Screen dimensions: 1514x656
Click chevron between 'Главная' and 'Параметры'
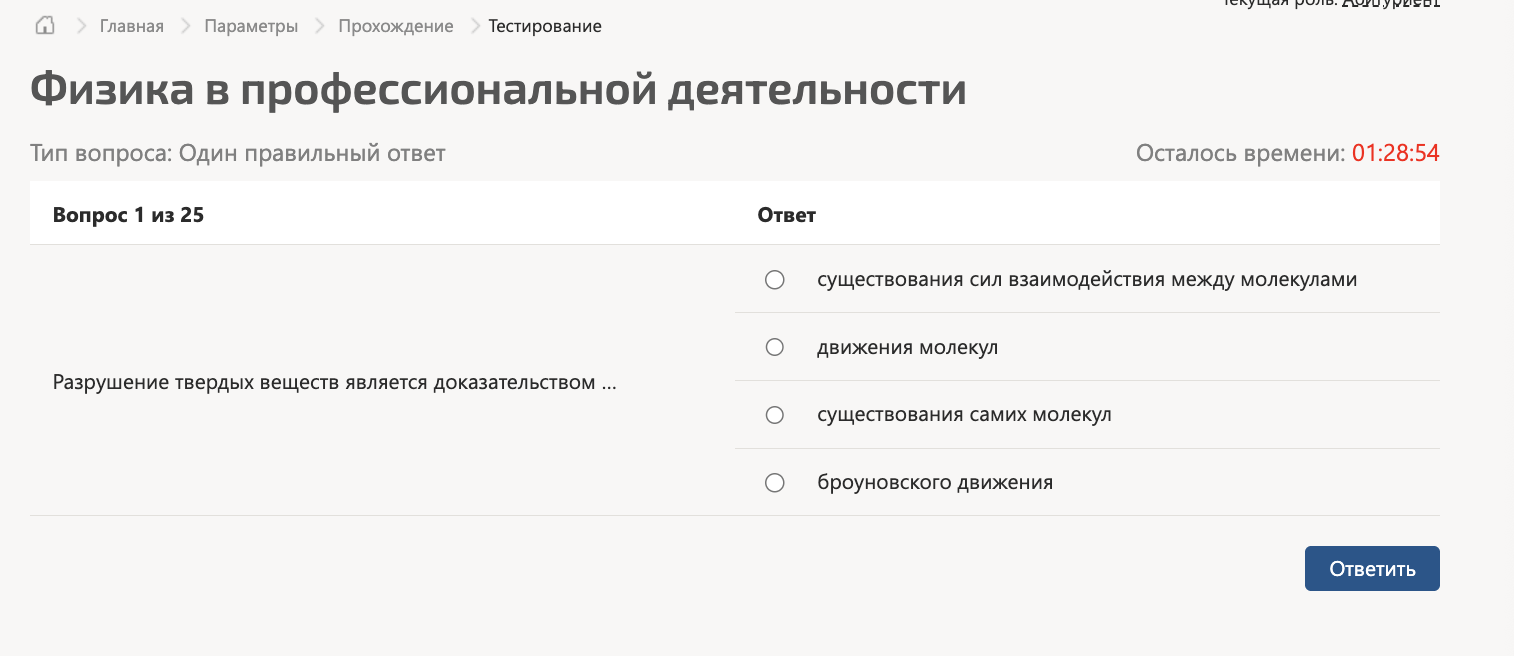[185, 26]
